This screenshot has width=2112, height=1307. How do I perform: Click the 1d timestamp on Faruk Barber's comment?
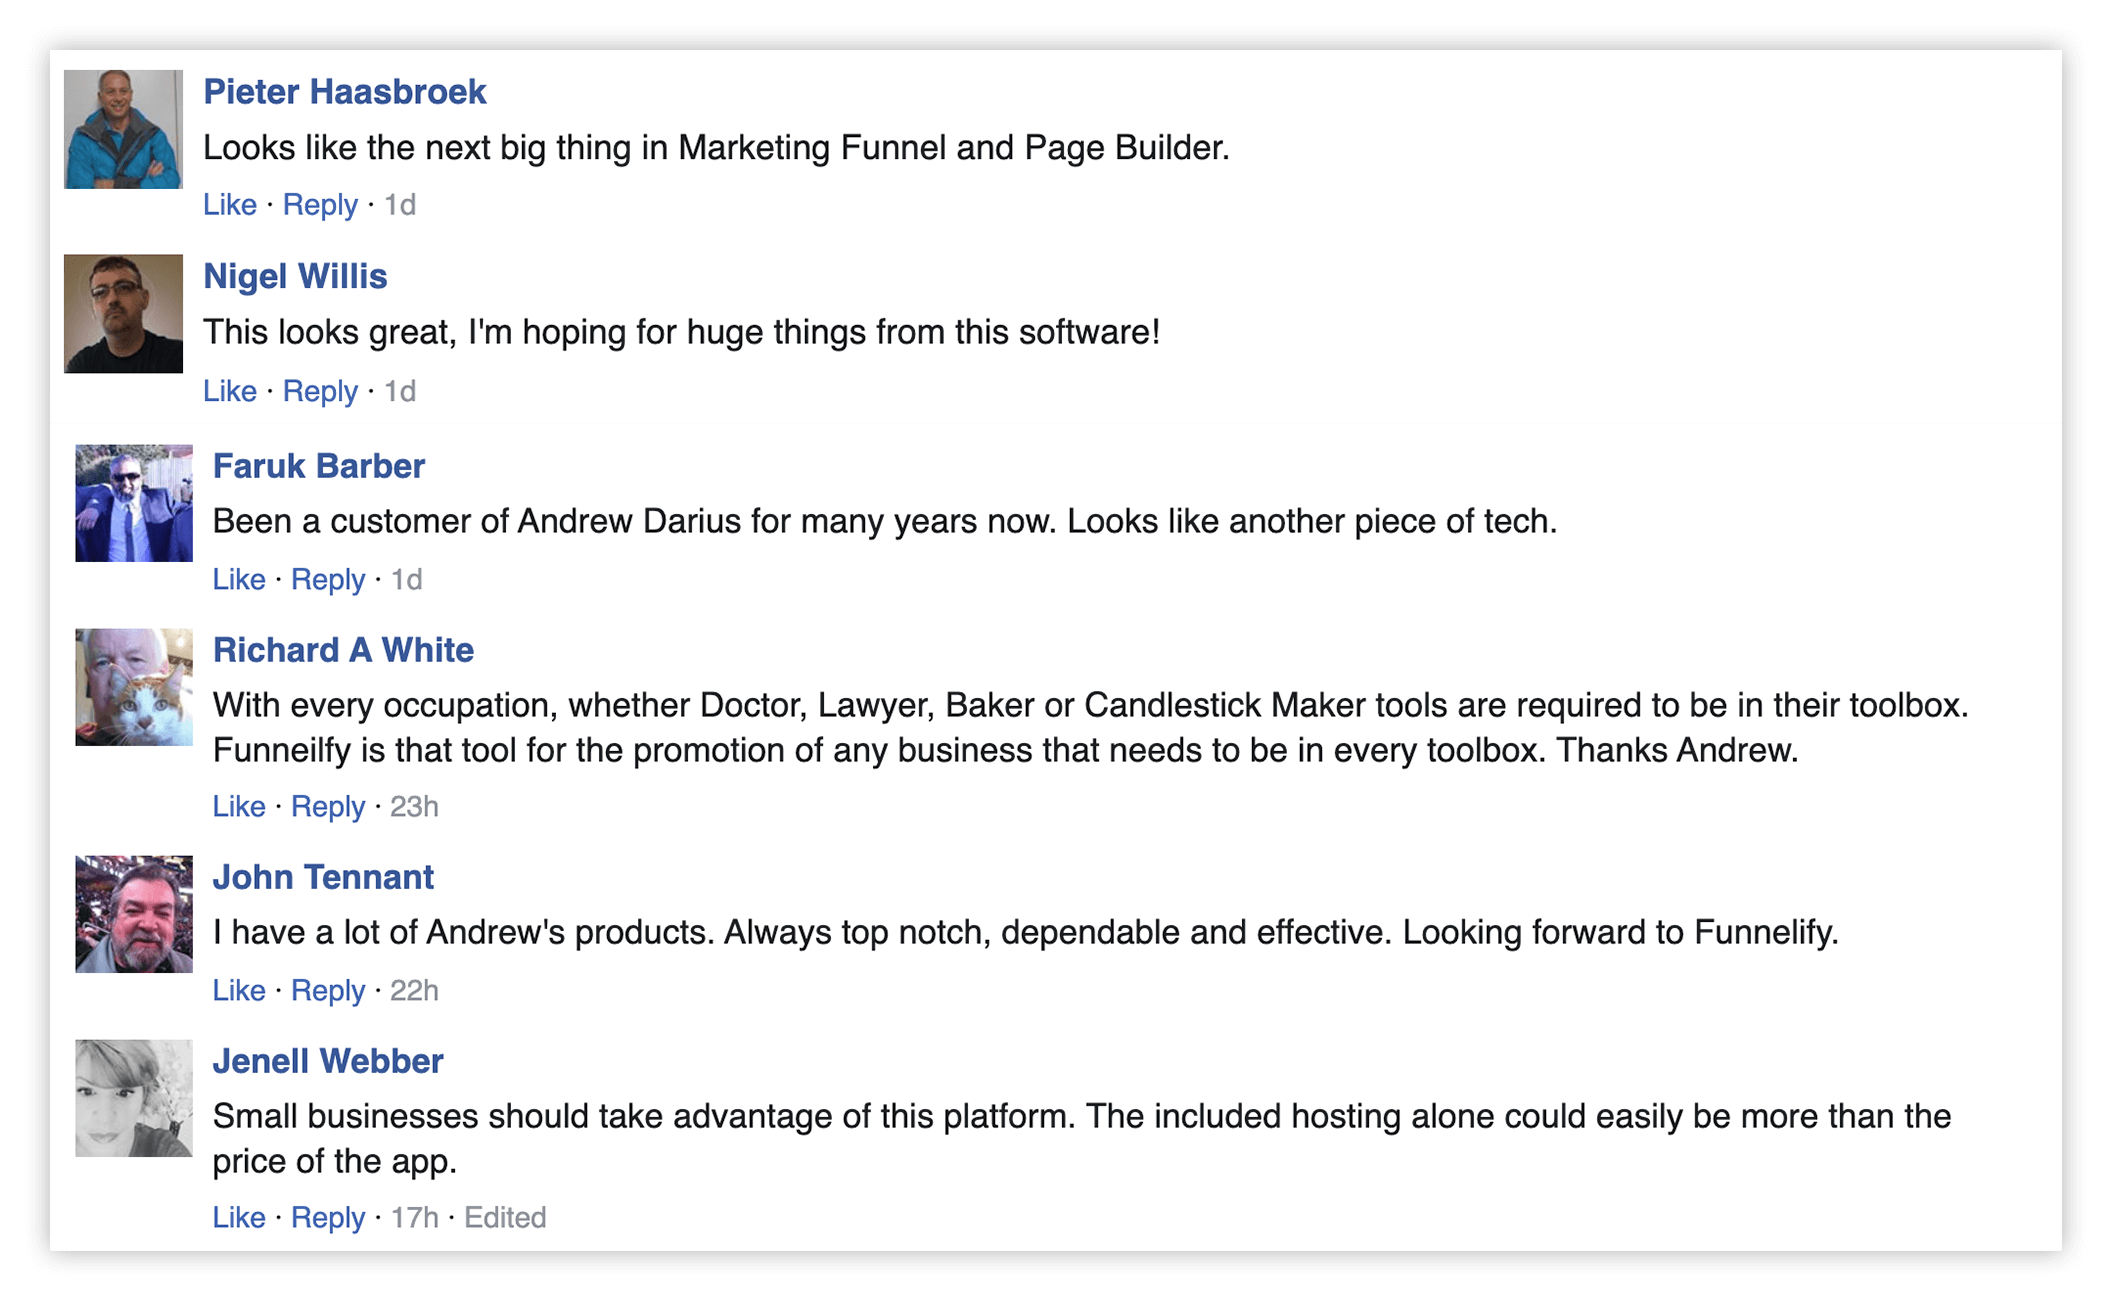click(x=407, y=579)
